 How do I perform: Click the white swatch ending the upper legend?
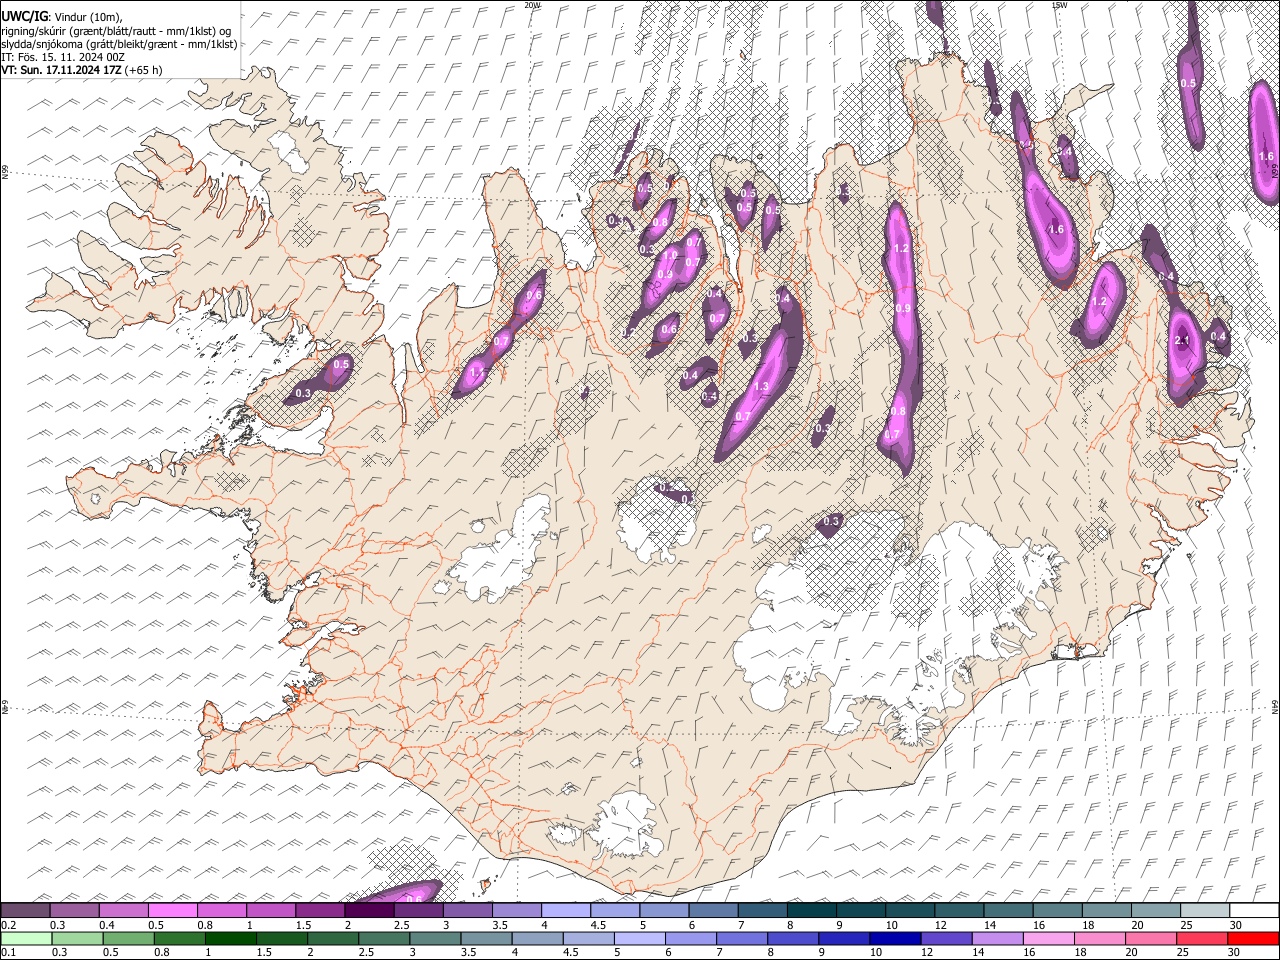pos(1253,910)
